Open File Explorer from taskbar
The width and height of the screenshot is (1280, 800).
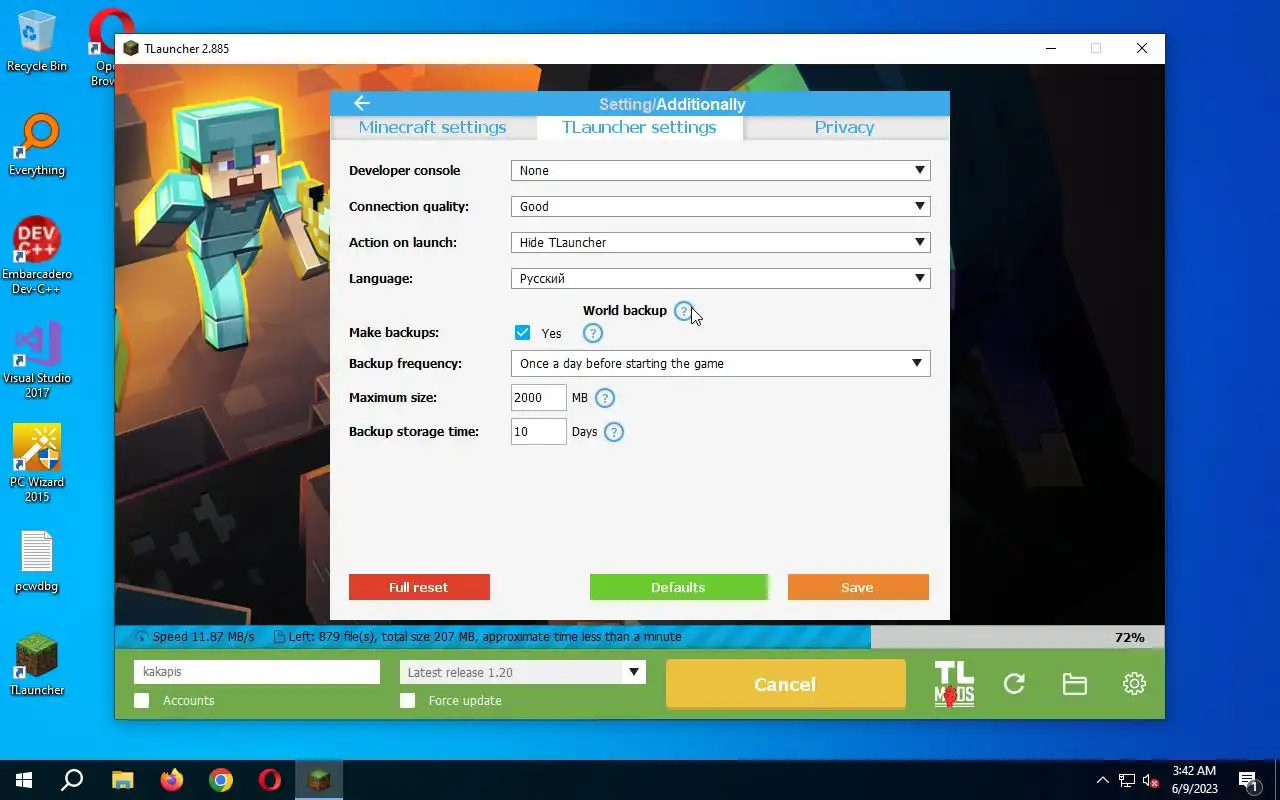(x=122, y=780)
